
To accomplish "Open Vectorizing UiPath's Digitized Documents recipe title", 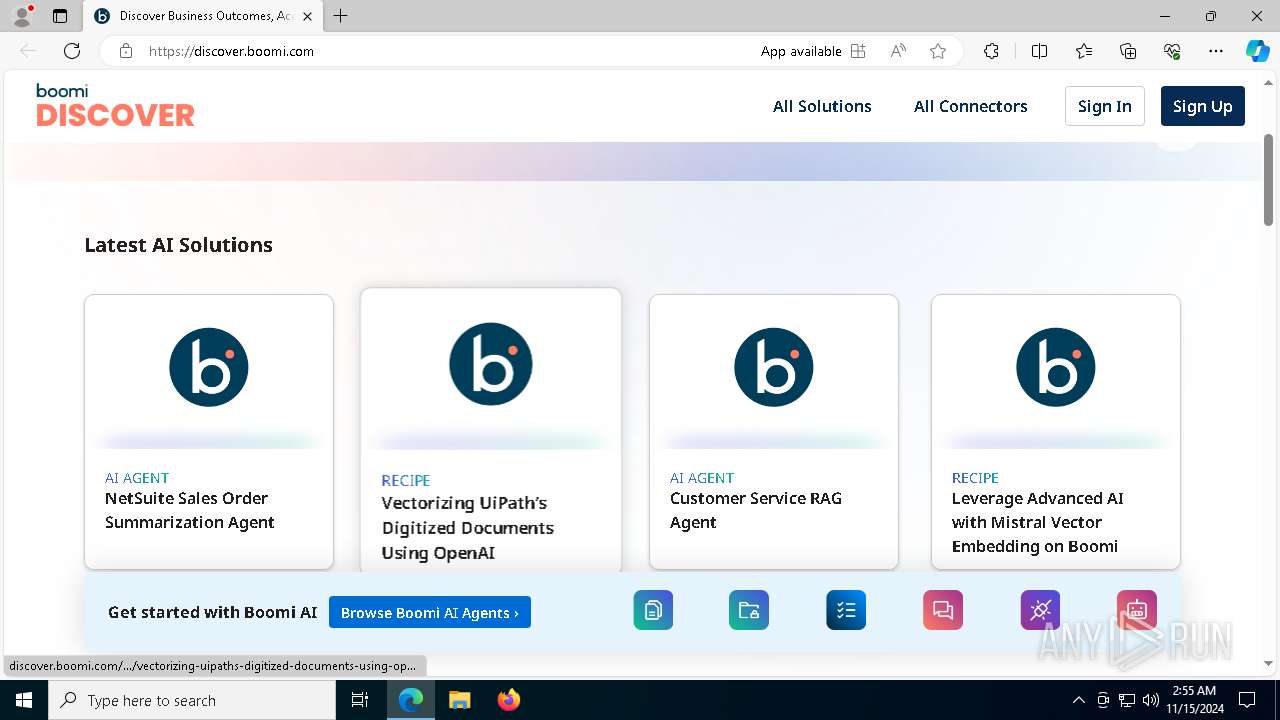I will tap(468, 528).
